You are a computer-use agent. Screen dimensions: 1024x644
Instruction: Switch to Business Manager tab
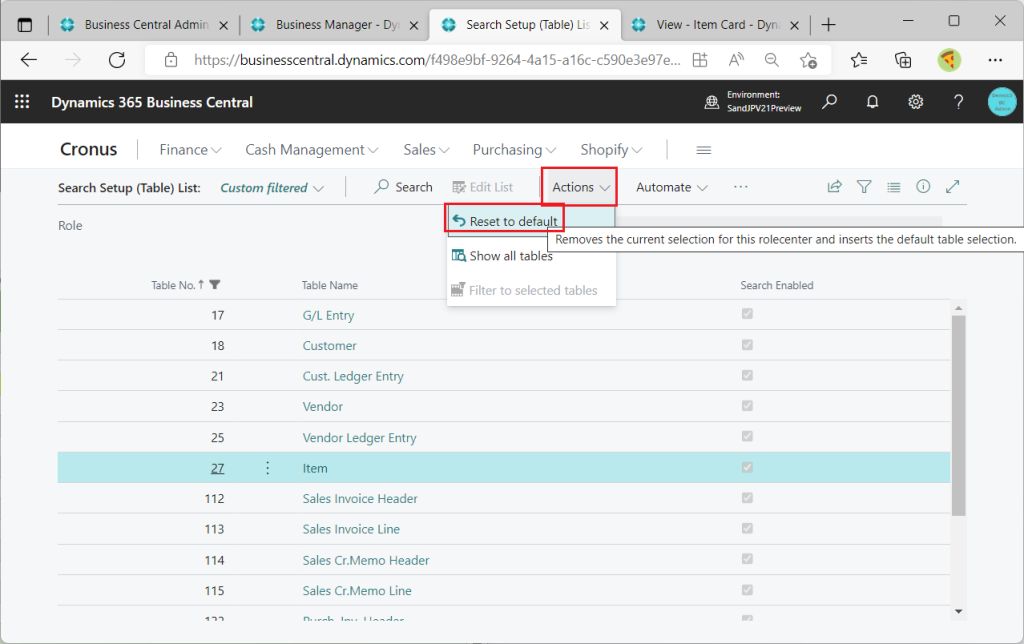[335, 25]
